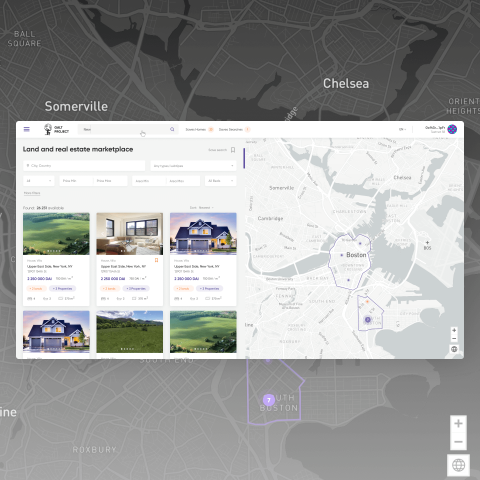
Task: Click the inner map zoom in button
Action: click(x=454, y=330)
